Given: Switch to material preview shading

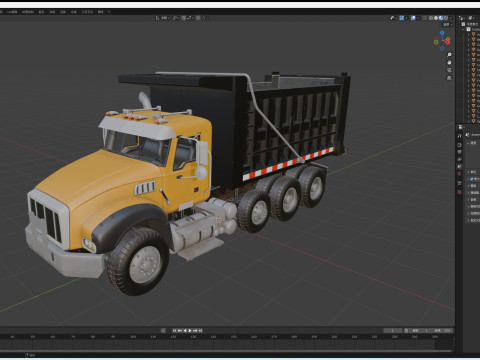Looking at the screenshot, I should [x=441, y=18].
